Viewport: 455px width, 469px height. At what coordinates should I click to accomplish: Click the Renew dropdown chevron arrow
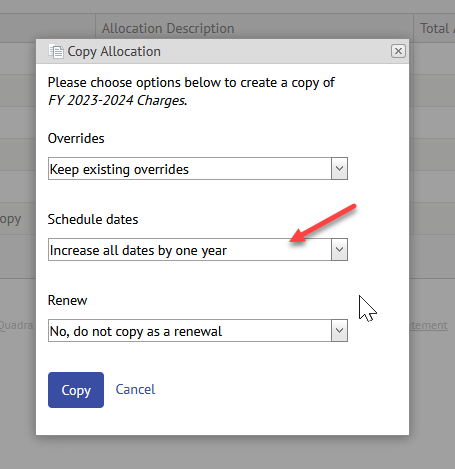coord(339,331)
